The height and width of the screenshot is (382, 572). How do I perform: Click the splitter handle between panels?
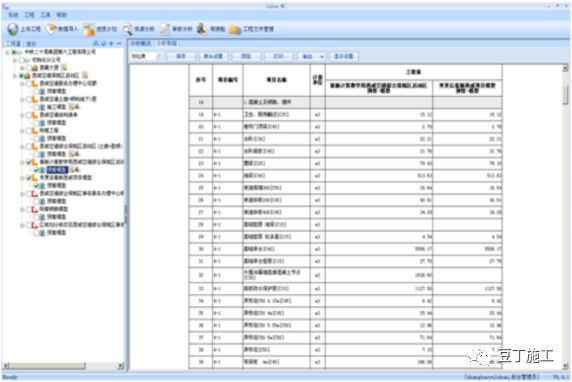tap(126, 214)
